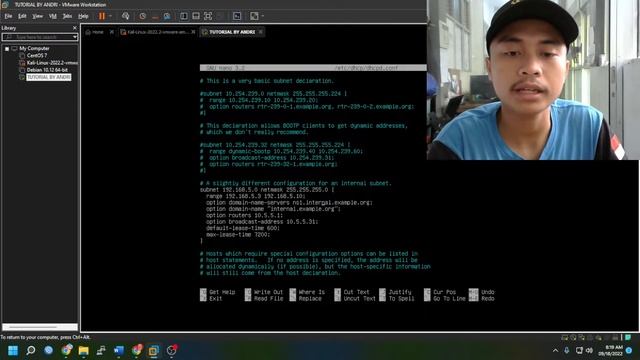Viewport: 640px width, 360px height.
Task: Enter full screen mode icon
Action: click(x=208, y=16)
